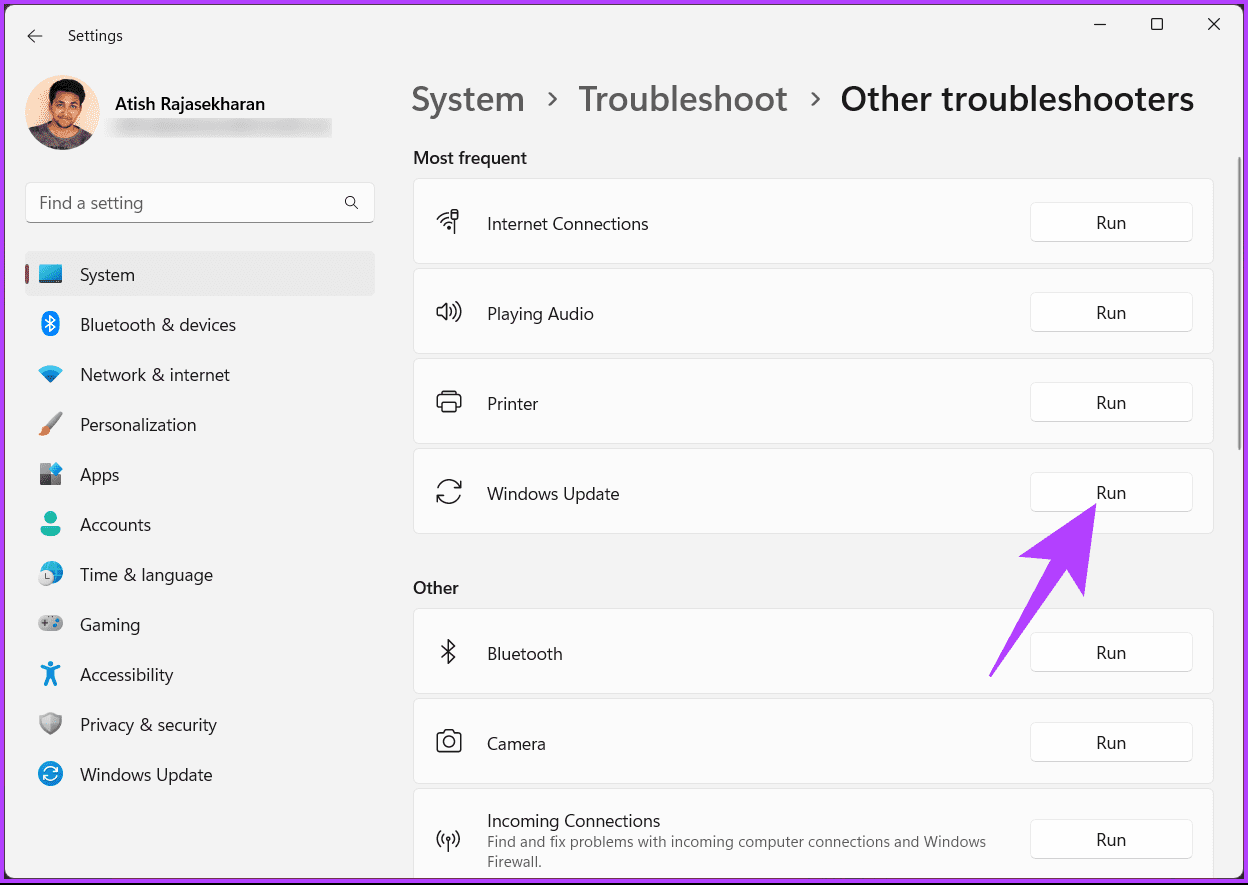Run the Playing Audio troubleshooter
The height and width of the screenshot is (885, 1248).
[1110, 312]
